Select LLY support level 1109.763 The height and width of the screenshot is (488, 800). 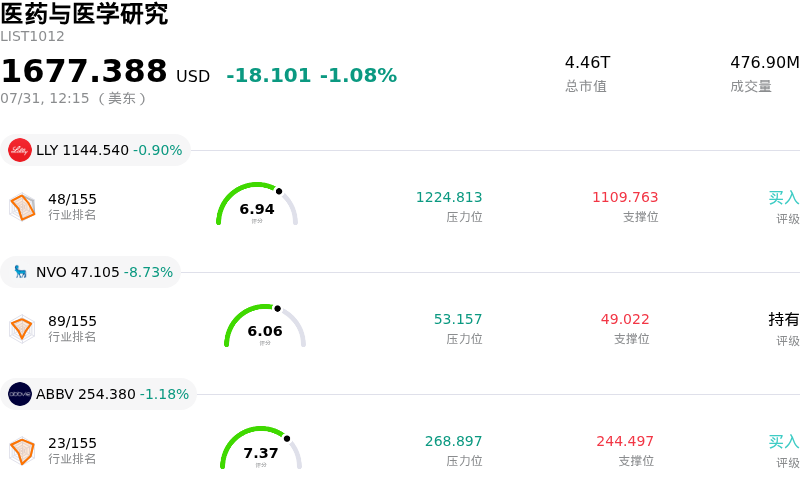[625, 197]
